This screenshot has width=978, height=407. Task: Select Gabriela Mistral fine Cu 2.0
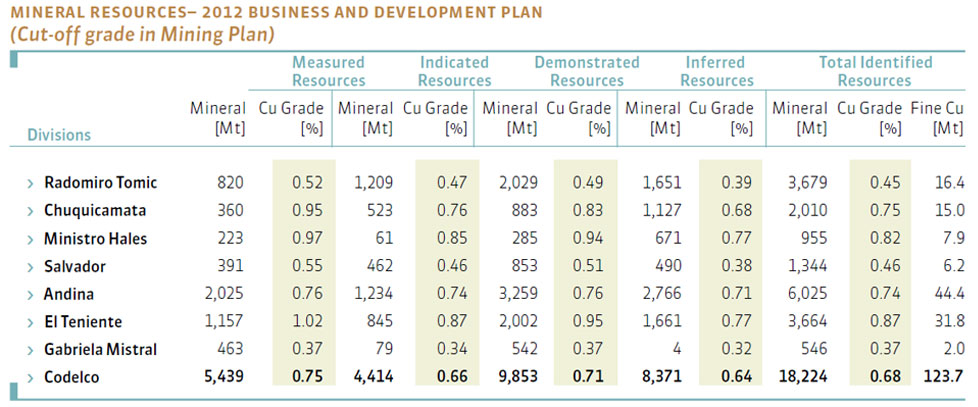(954, 350)
